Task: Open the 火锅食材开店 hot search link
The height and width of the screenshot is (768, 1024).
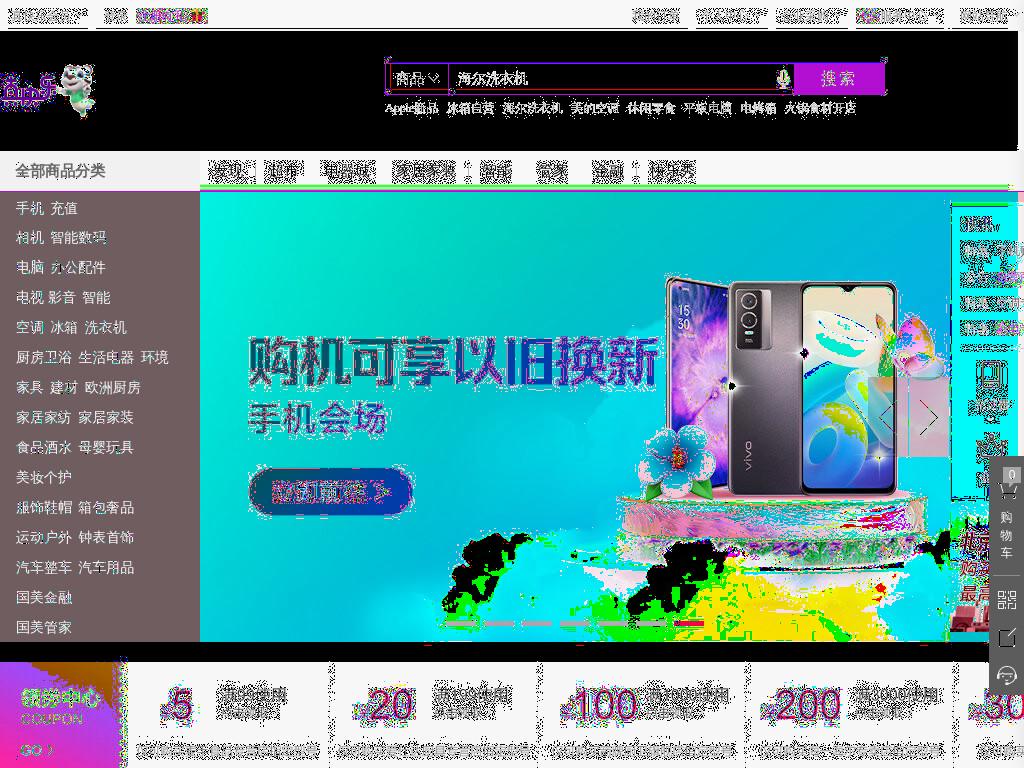Action: [820, 108]
